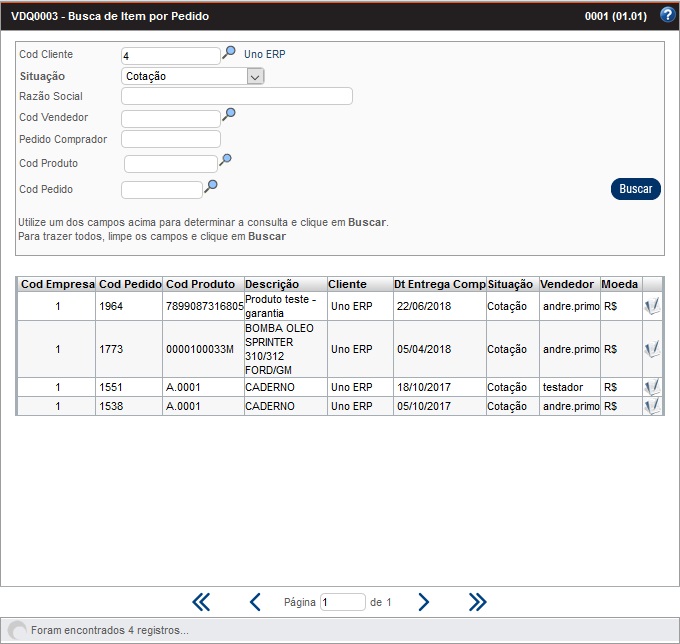Open the Cod Cliente lookup magnifier

tap(229, 52)
